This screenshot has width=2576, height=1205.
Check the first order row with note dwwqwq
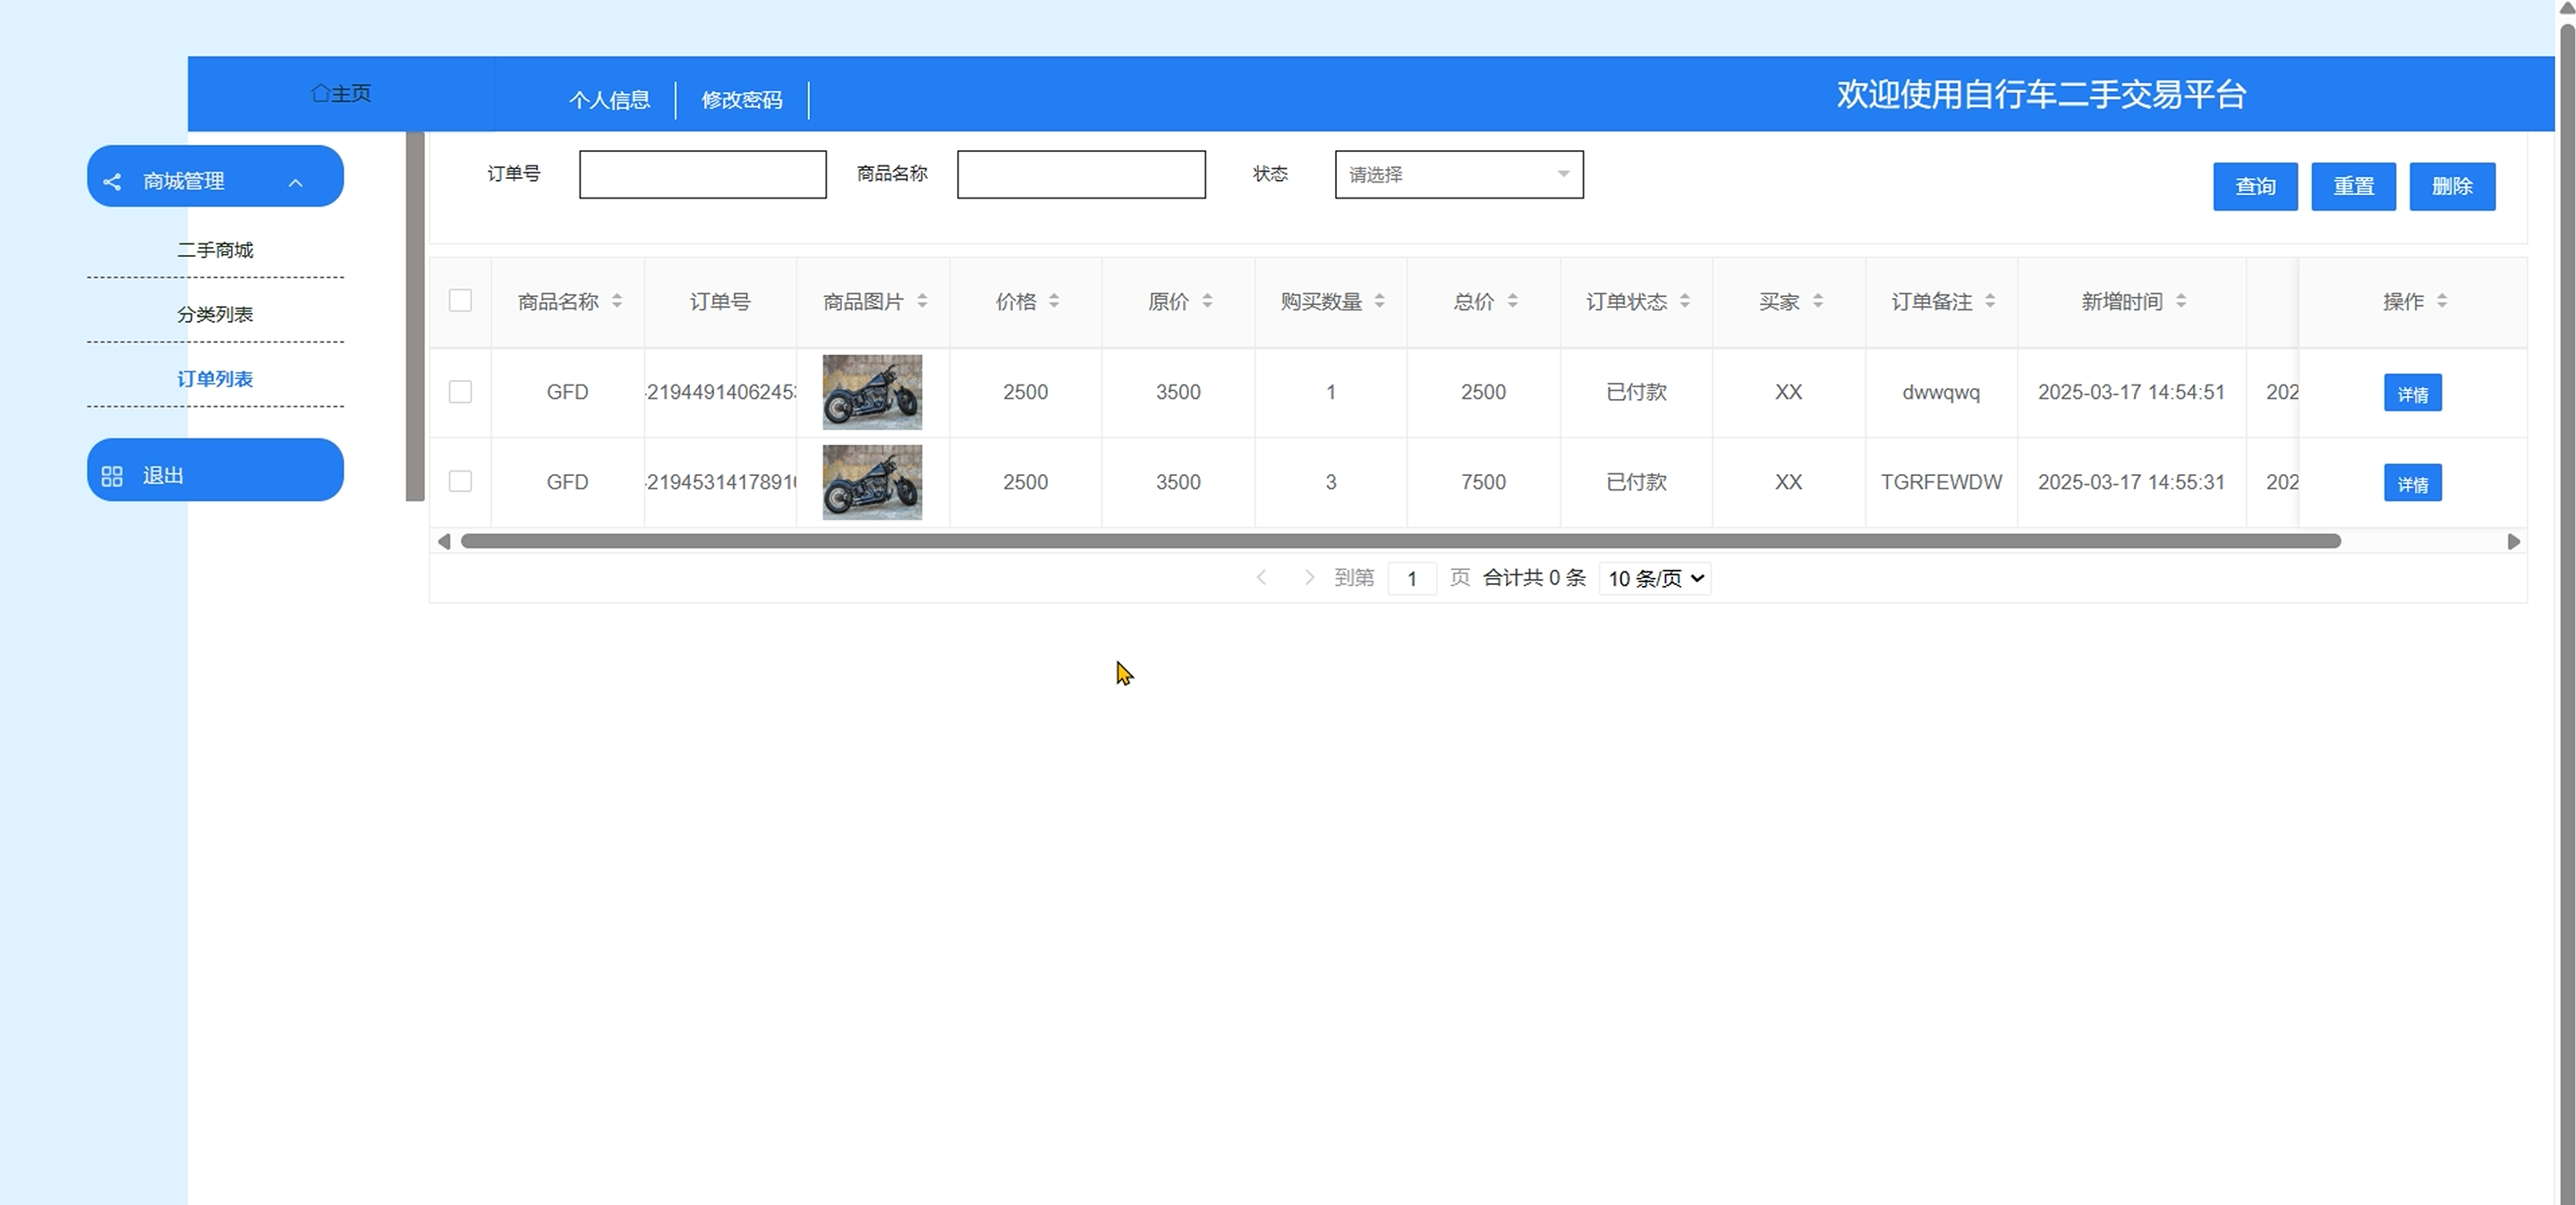(460, 392)
